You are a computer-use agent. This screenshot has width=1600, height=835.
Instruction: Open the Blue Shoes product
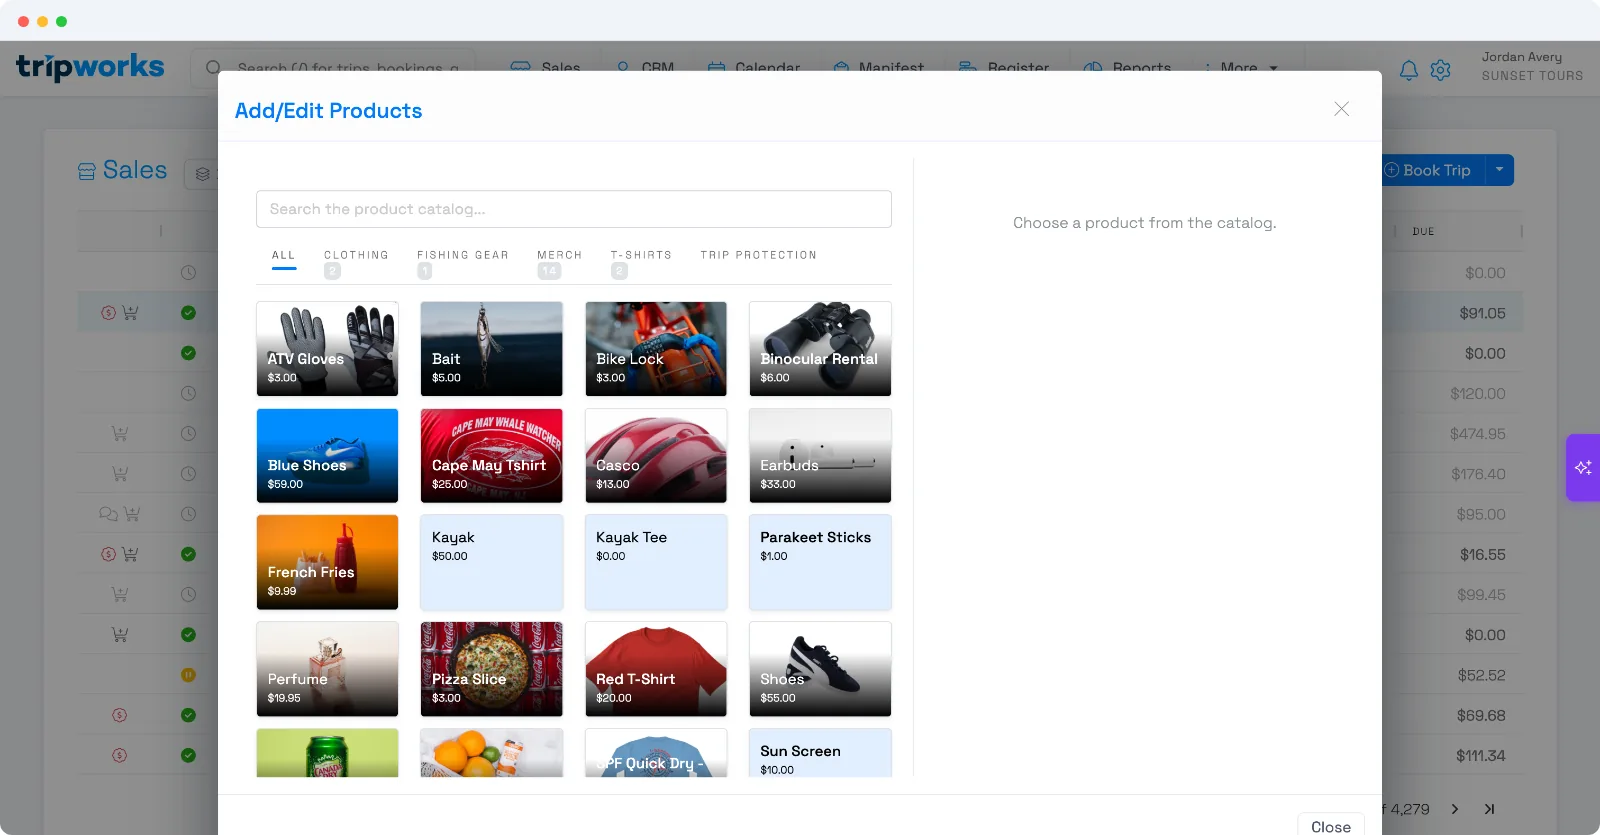click(x=327, y=455)
